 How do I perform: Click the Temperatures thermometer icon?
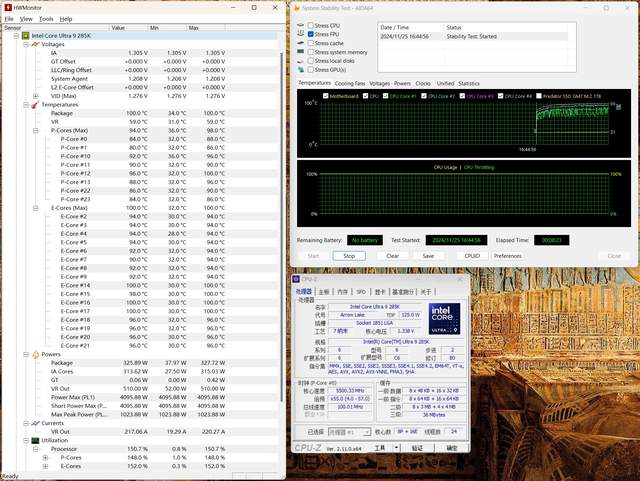tap(36, 104)
